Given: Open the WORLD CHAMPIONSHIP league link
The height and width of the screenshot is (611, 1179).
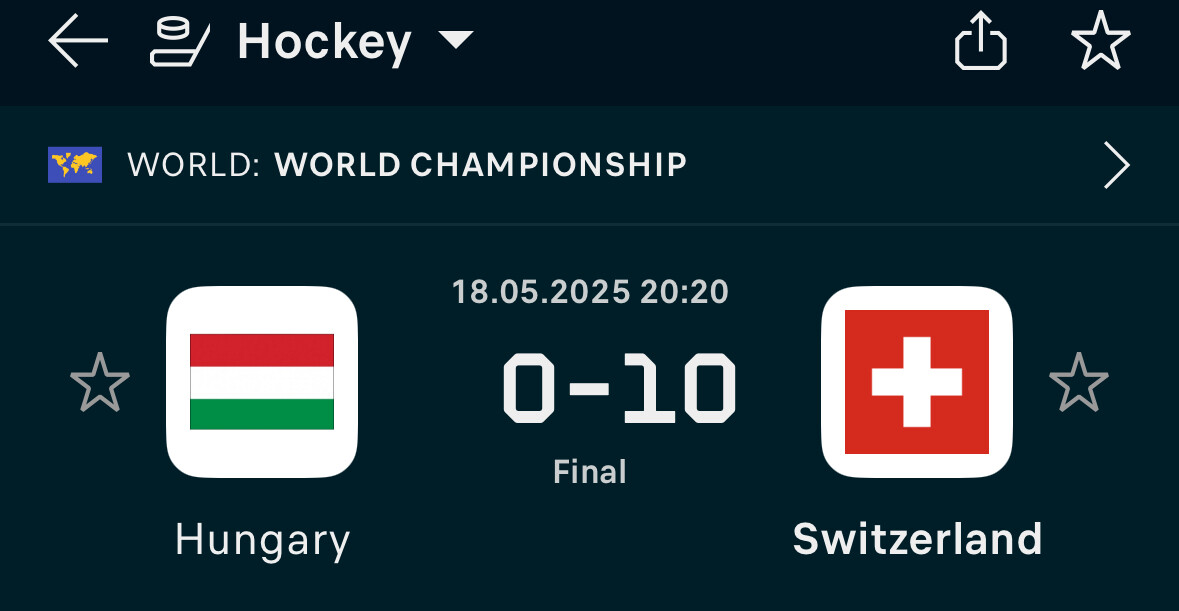Looking at the screenshot, I should [x=480, y=165].
